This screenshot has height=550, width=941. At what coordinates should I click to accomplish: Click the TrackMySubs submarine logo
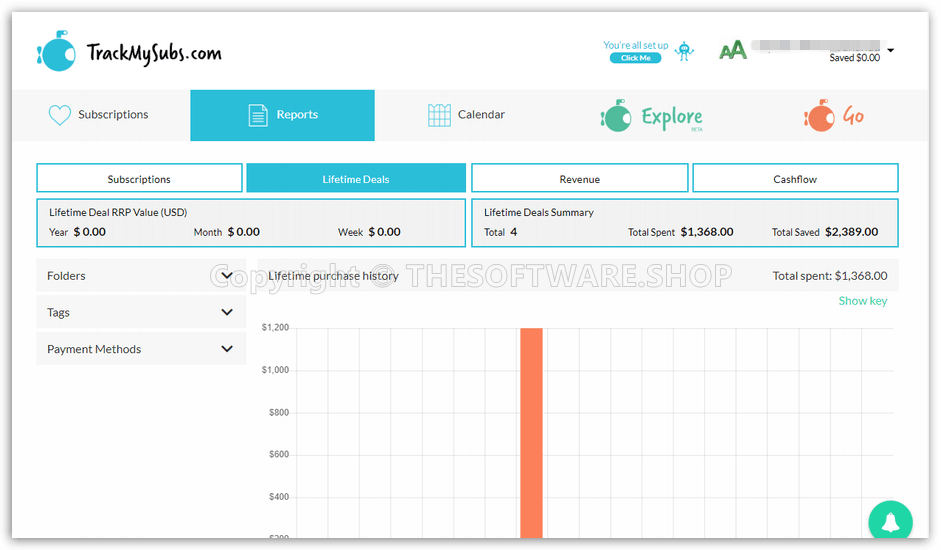click(x=56, y=51)
